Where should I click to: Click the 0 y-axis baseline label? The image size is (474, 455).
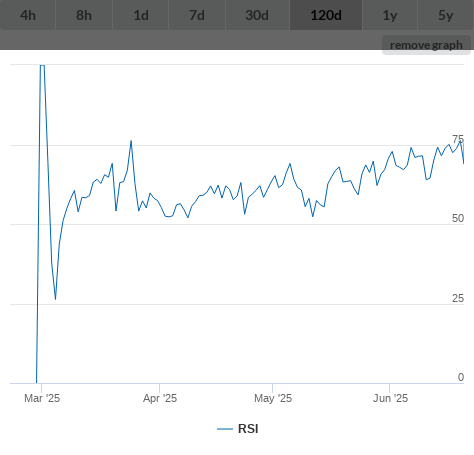pyautogui.click(x=461, y=377)
